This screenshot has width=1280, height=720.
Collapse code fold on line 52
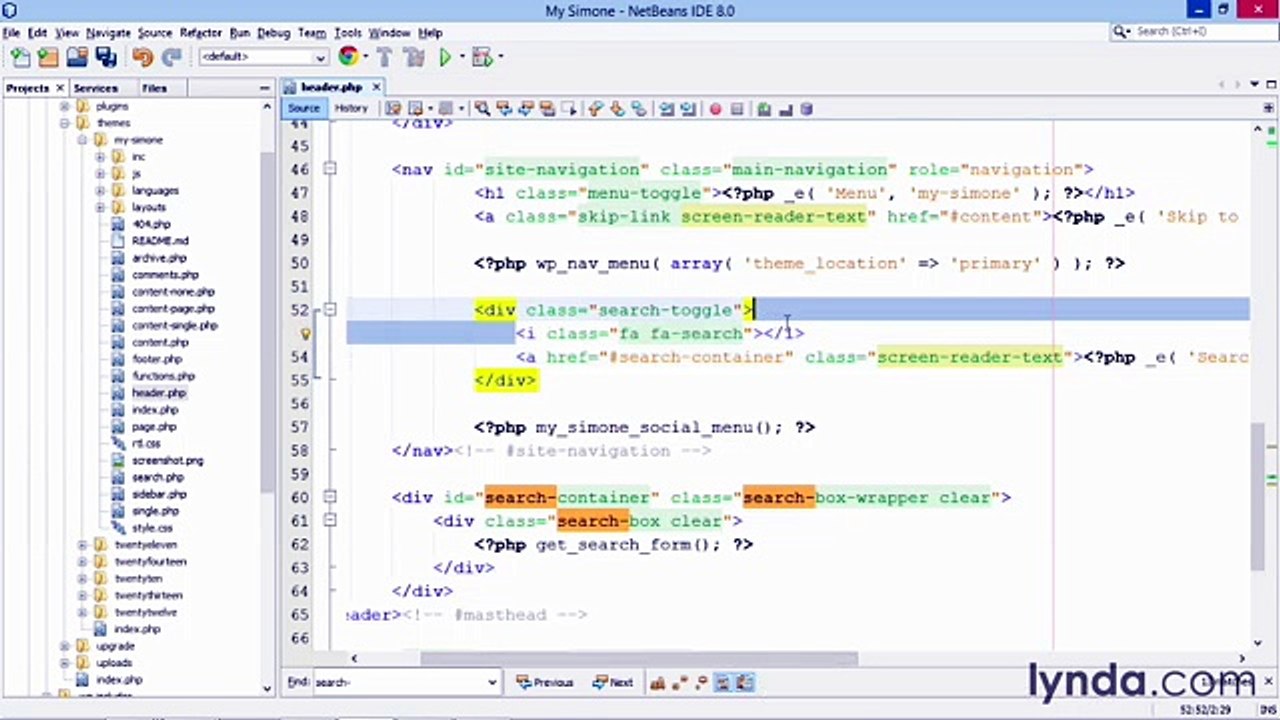click(x=330, y=310)
